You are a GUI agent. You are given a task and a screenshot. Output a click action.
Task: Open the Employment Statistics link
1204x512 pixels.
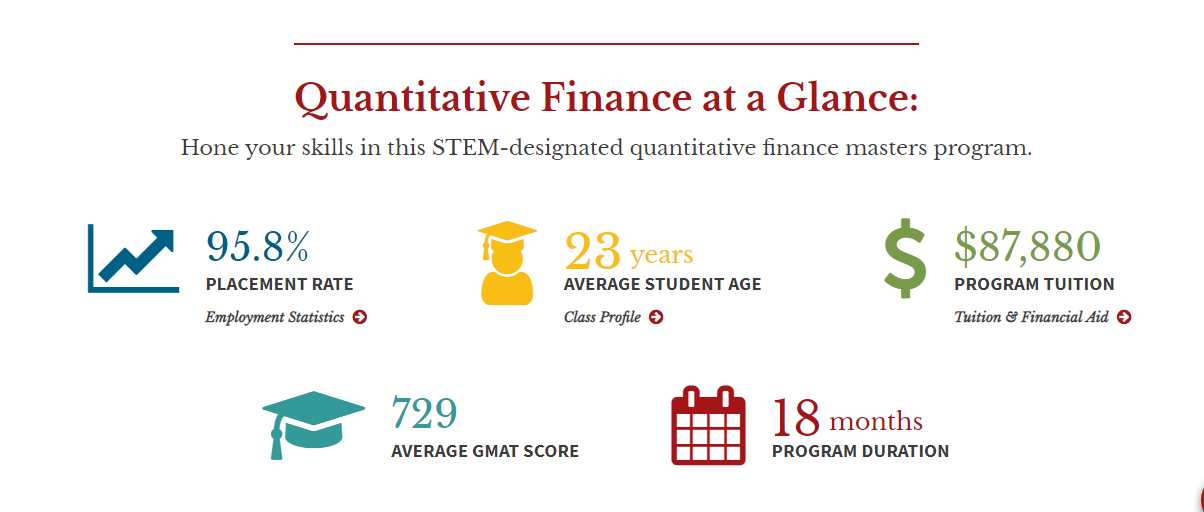pos(275,317)
